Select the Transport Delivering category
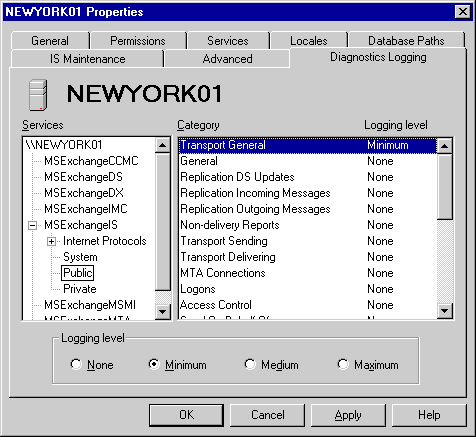476x437 pixels. tap(308, 257)
